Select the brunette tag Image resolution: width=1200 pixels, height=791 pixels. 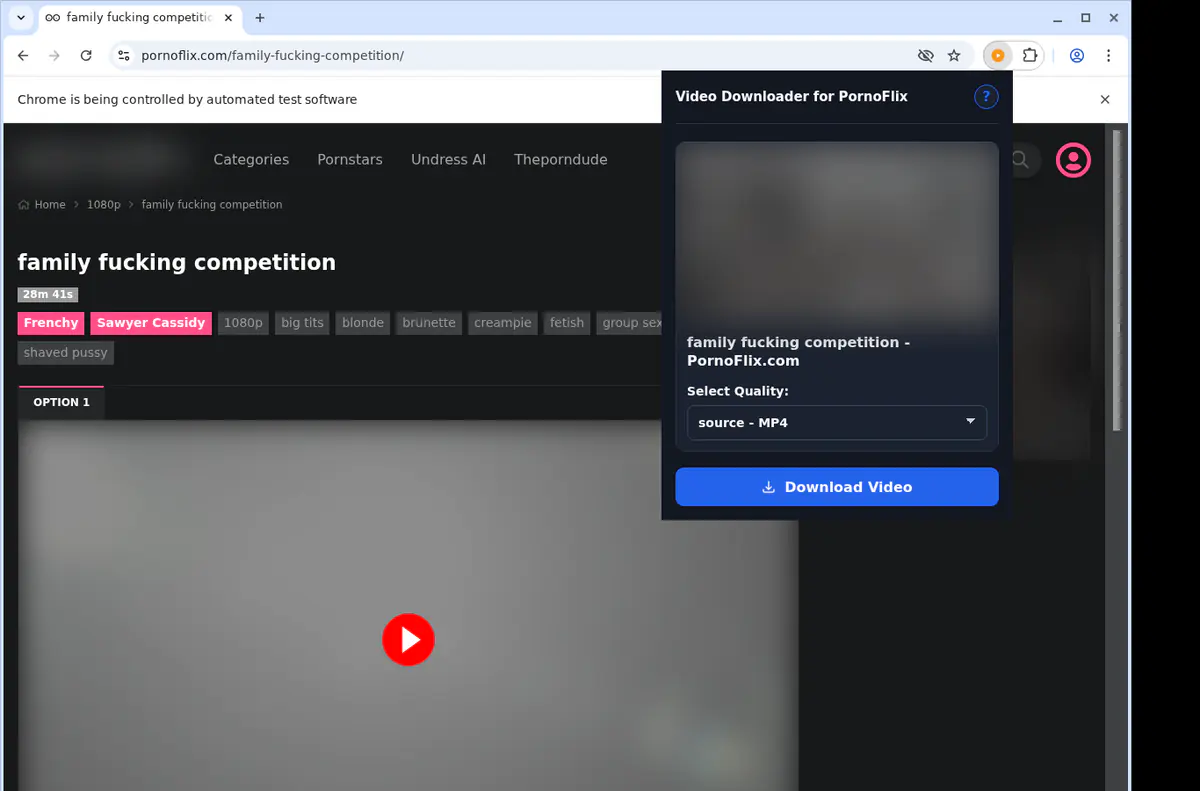pyautogui.click(x=429, y=323)
